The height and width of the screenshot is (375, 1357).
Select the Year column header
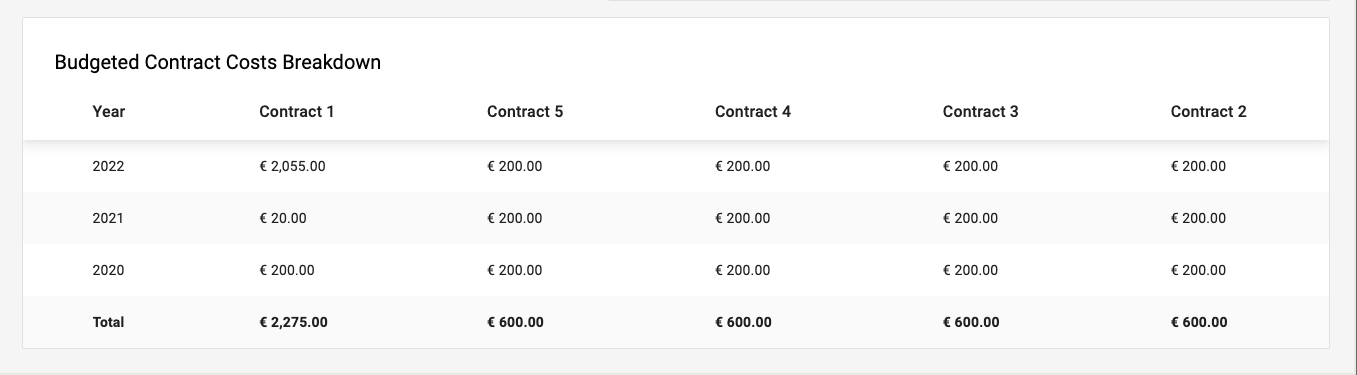pos(108,112)
